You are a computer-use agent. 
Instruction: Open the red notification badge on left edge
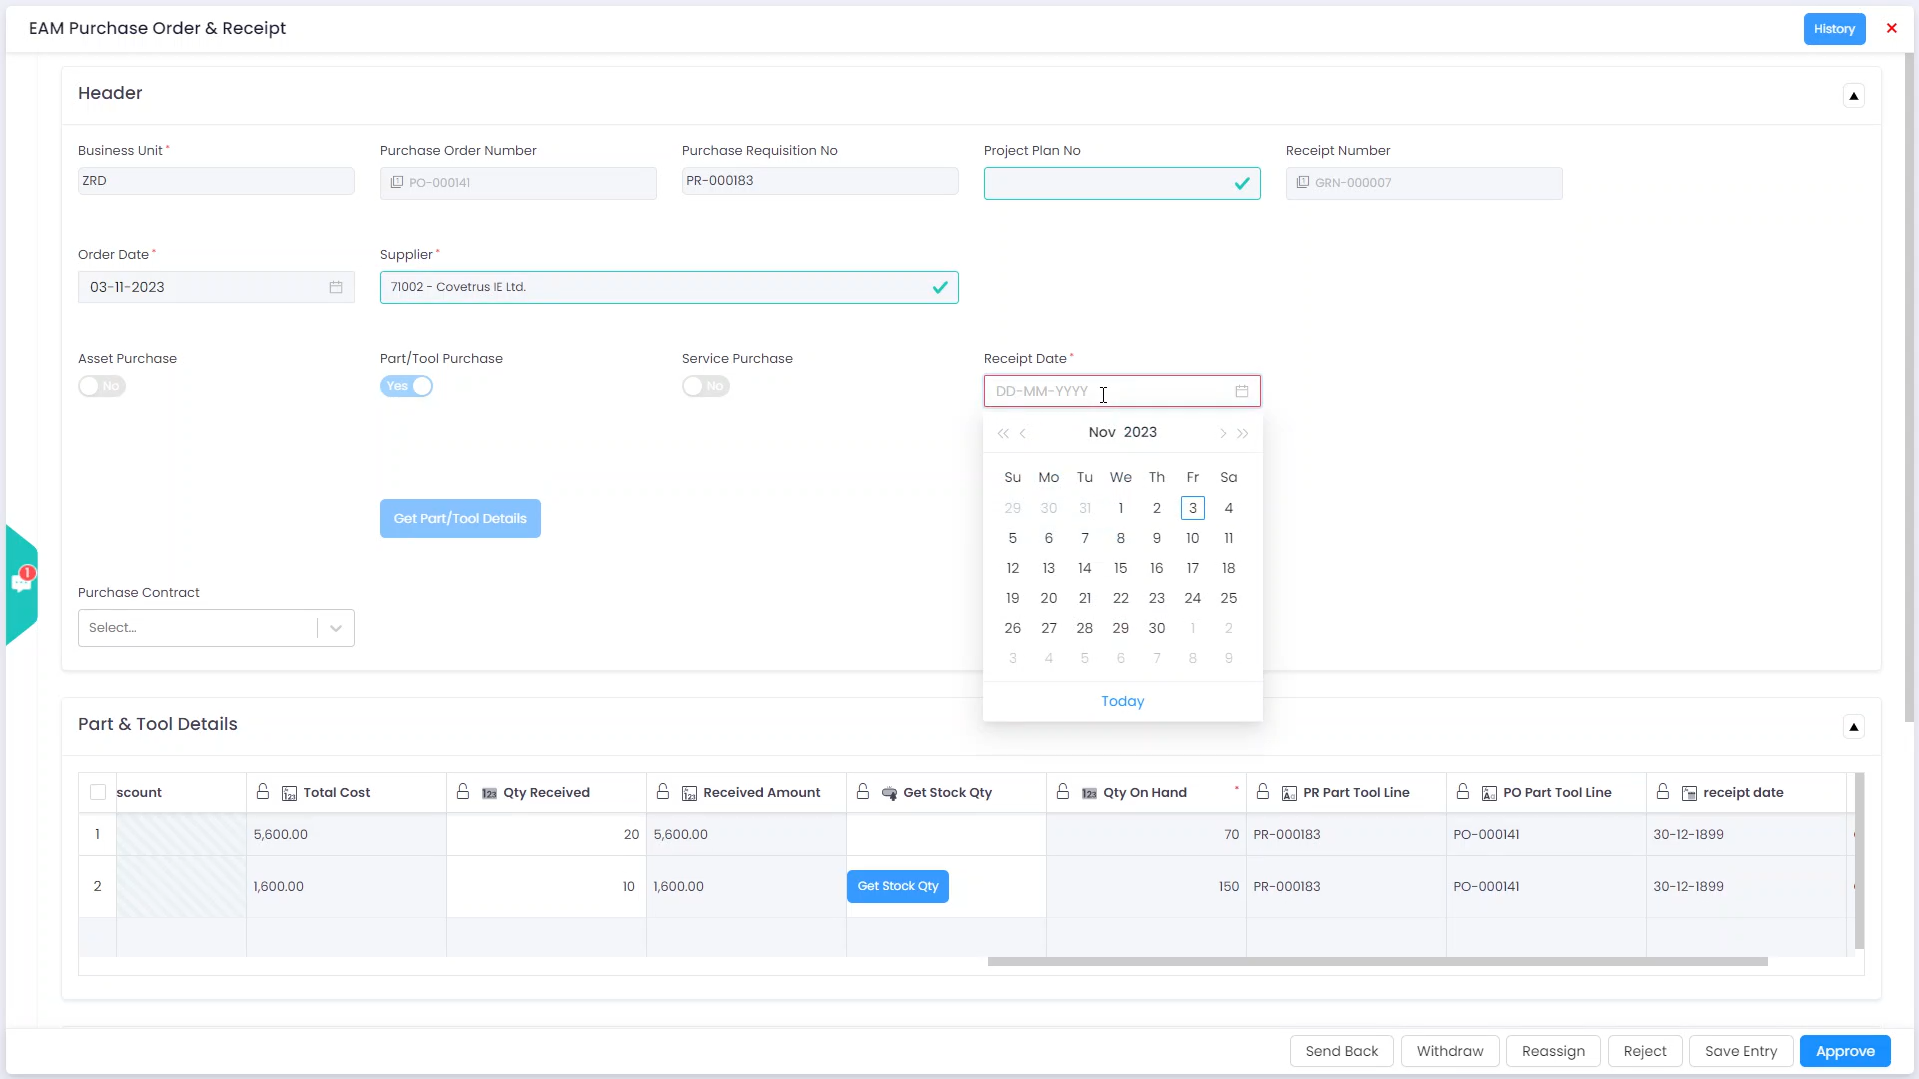click(x=26, y=574)
